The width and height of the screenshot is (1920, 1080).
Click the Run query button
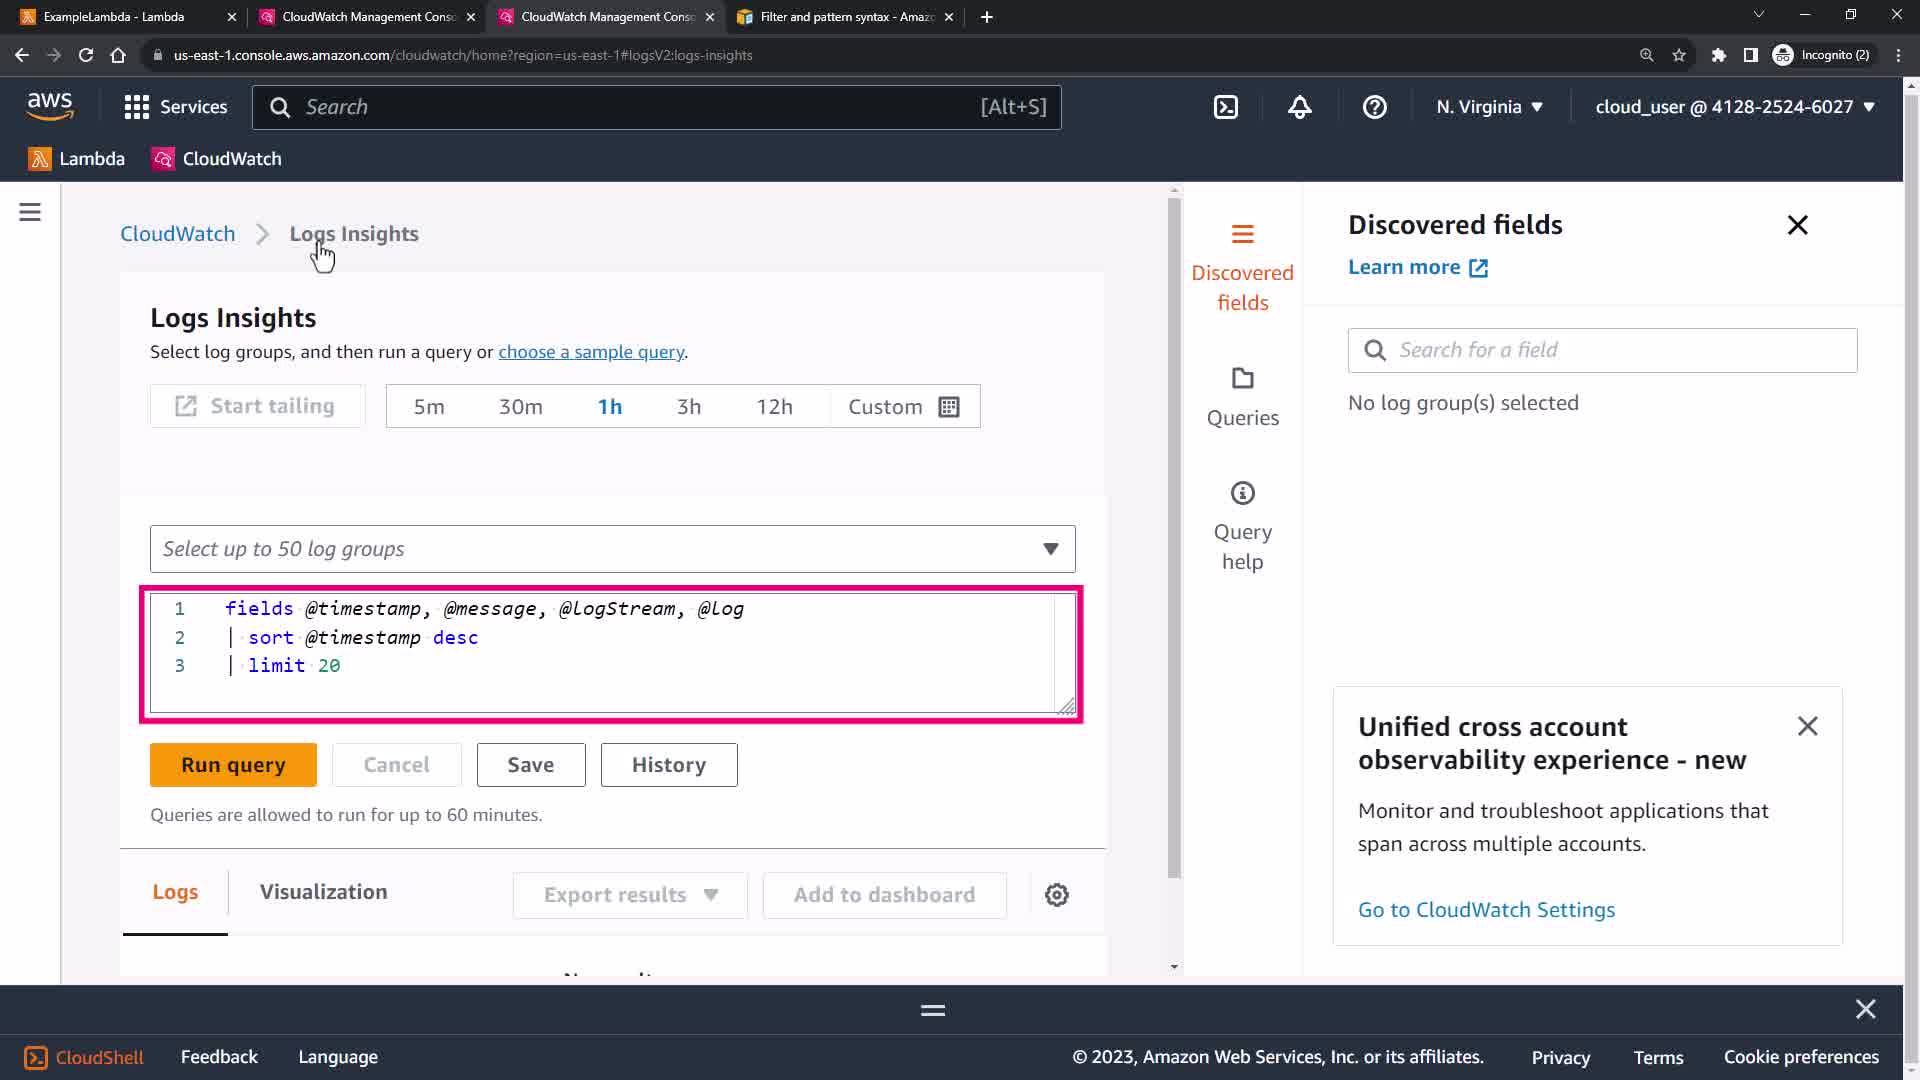click(x=233, y=765)
